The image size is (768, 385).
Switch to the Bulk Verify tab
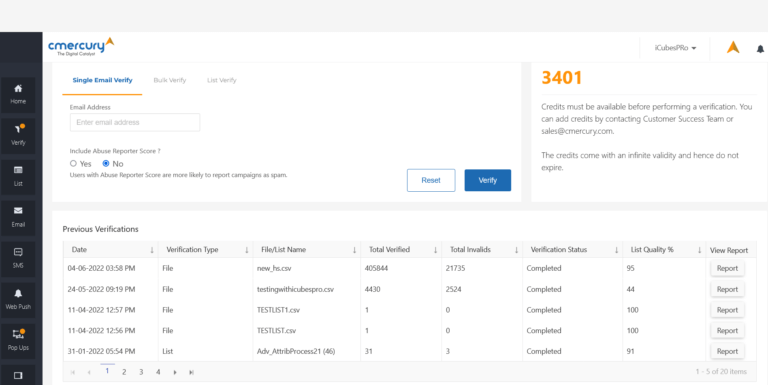tap(170, 80)
